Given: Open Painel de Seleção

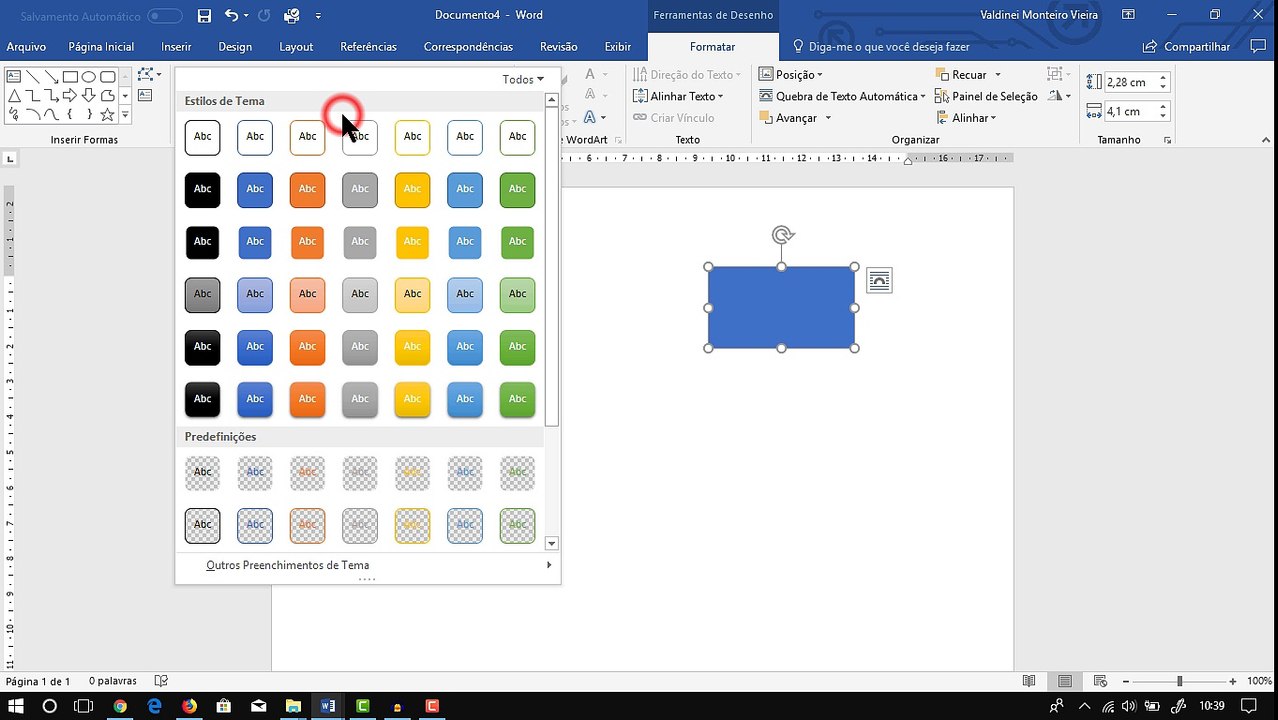Looking at the screenshot, I should tap(986, 96).
